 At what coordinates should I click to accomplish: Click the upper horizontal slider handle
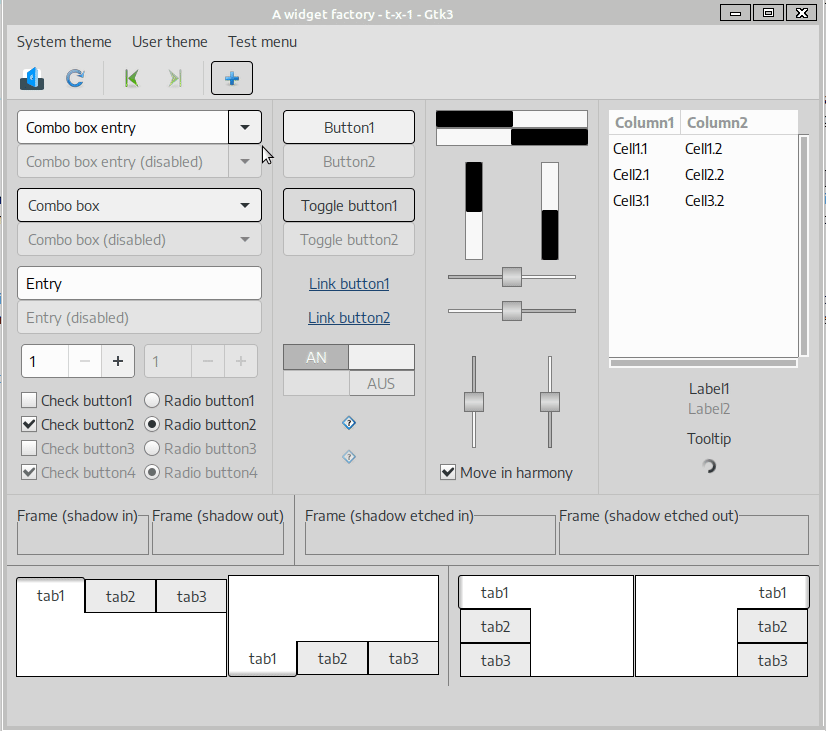(512, 277)
